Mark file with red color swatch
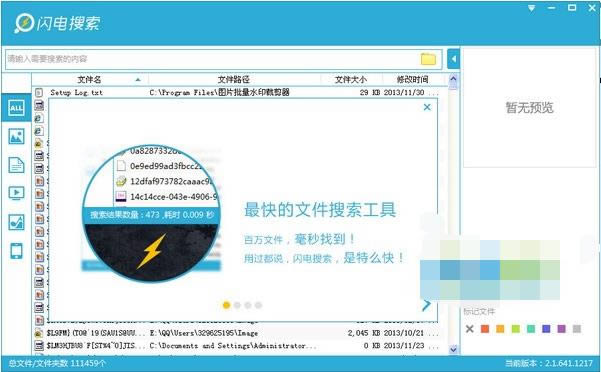The height and width of the screenshot is (372, 601). (485, 329)
